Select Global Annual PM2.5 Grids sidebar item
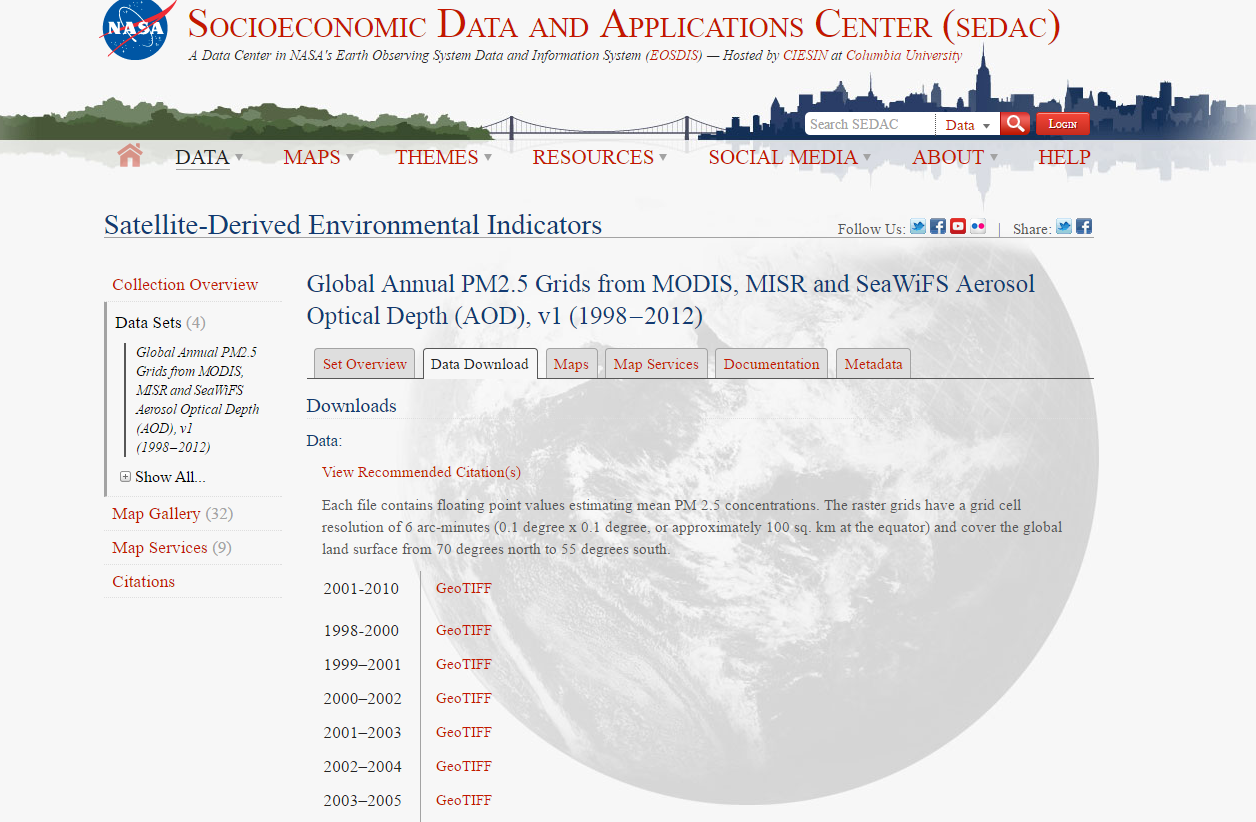 197,400
